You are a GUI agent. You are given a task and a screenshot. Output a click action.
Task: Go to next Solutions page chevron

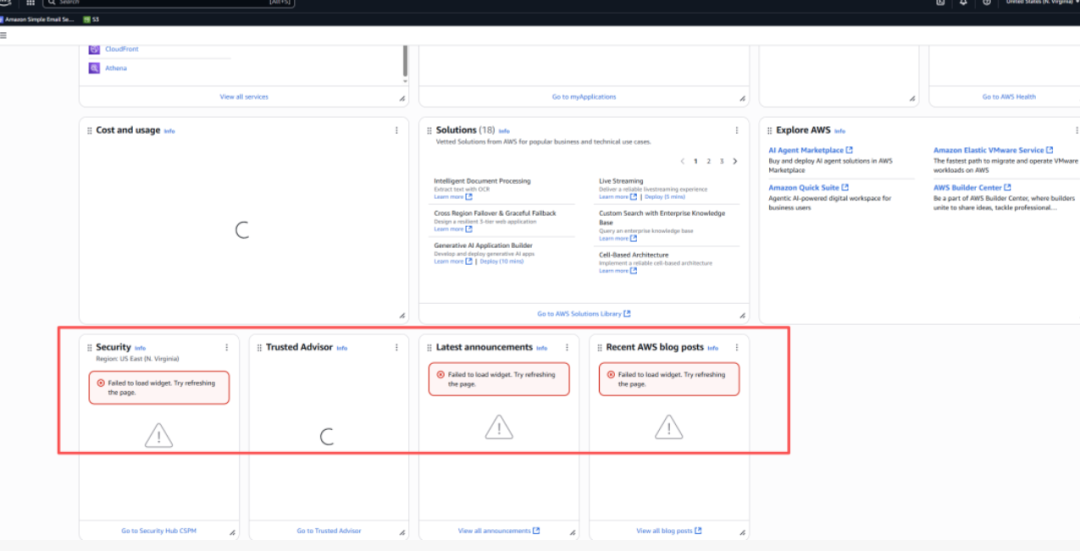coord(735,161)
